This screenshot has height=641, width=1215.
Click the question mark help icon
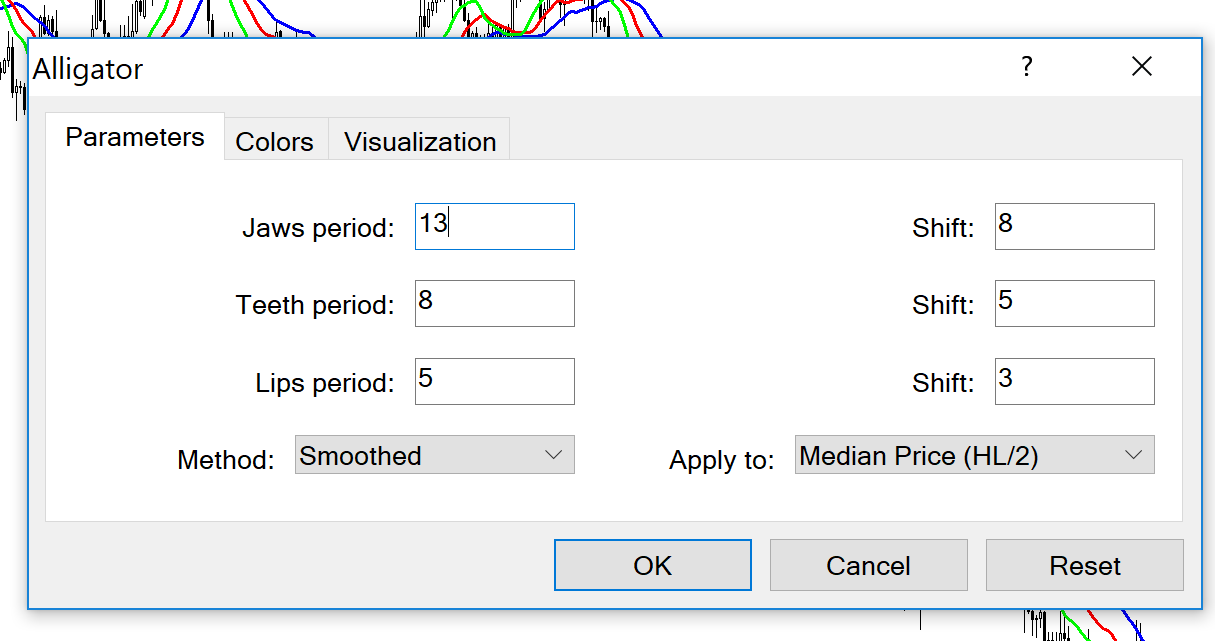[x=1026, y=67]
